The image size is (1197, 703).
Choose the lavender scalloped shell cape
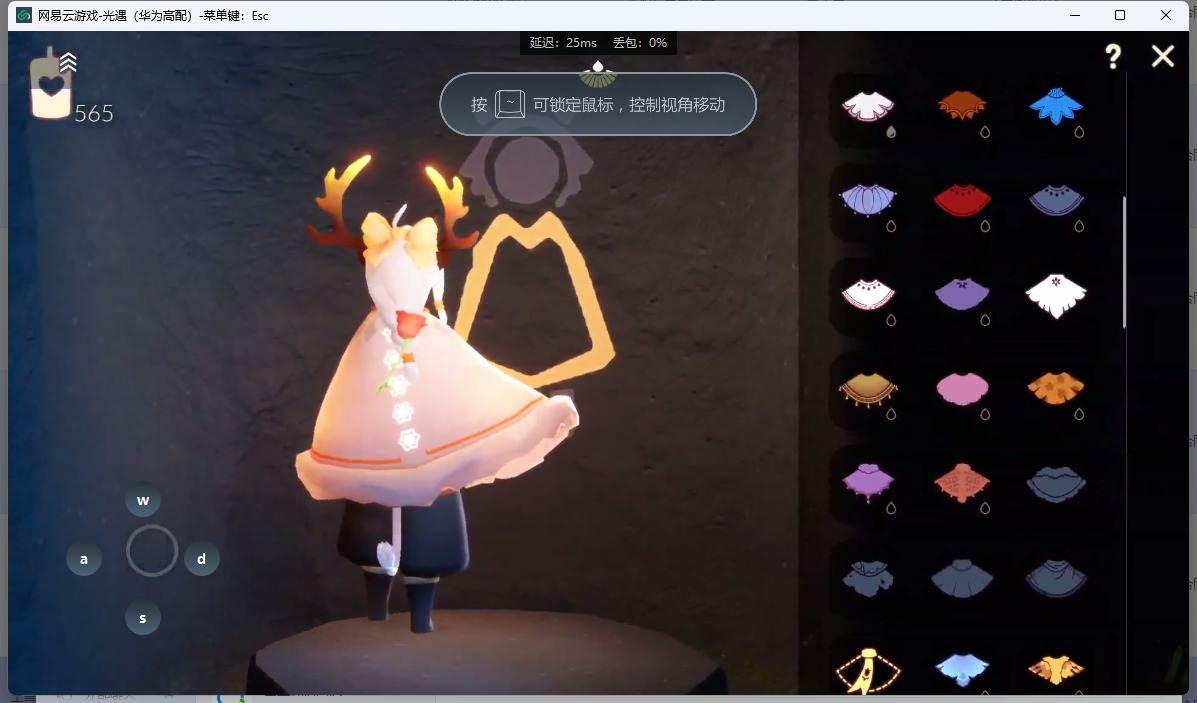tap(868, 200)
